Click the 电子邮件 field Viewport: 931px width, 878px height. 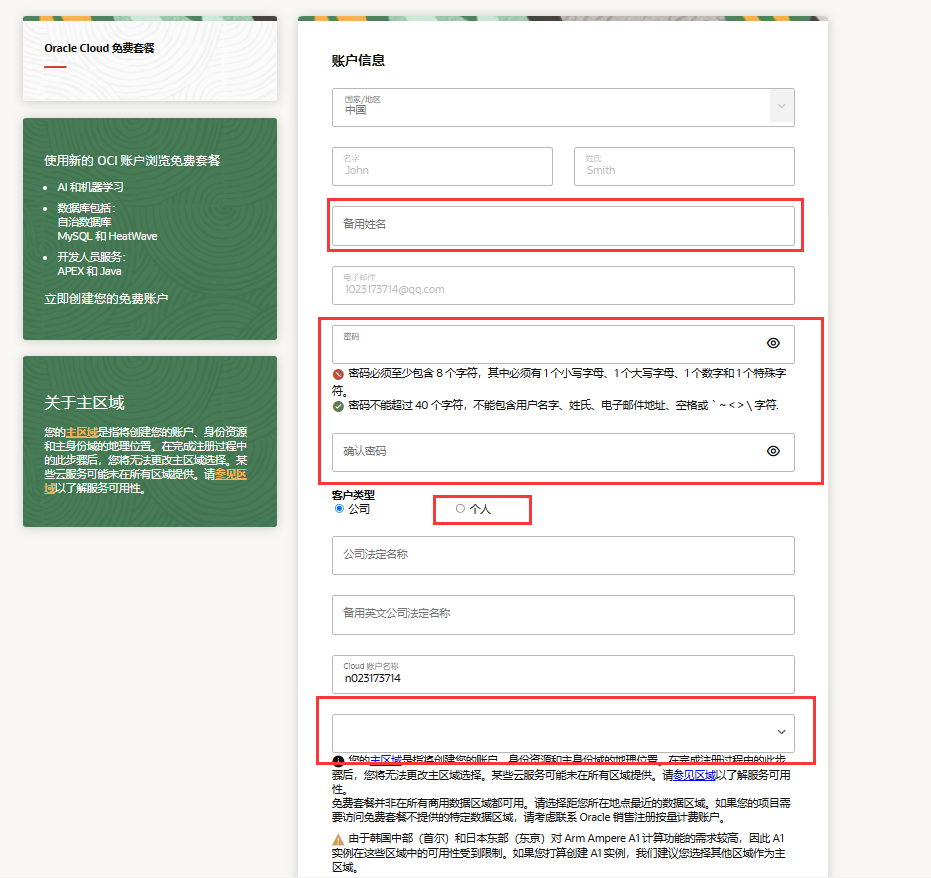(563, 286)
